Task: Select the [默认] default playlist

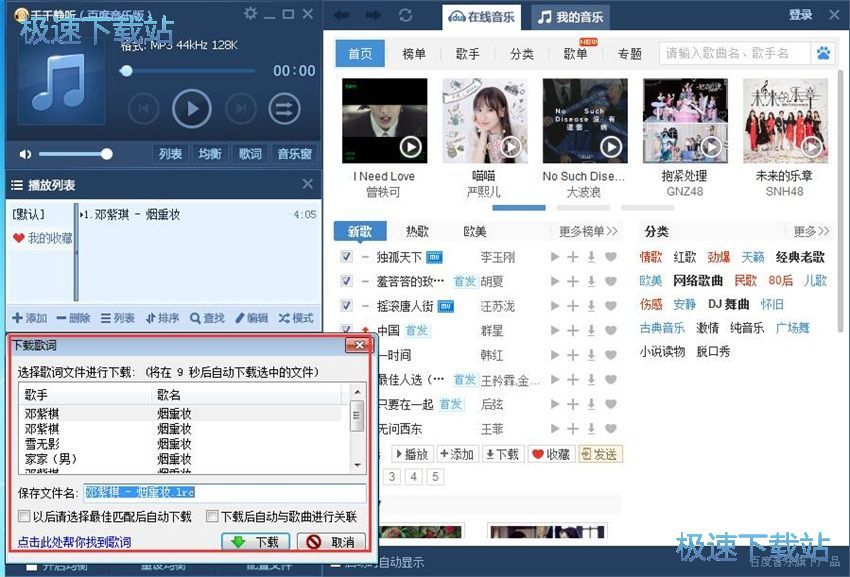Action: coord(28,214)
